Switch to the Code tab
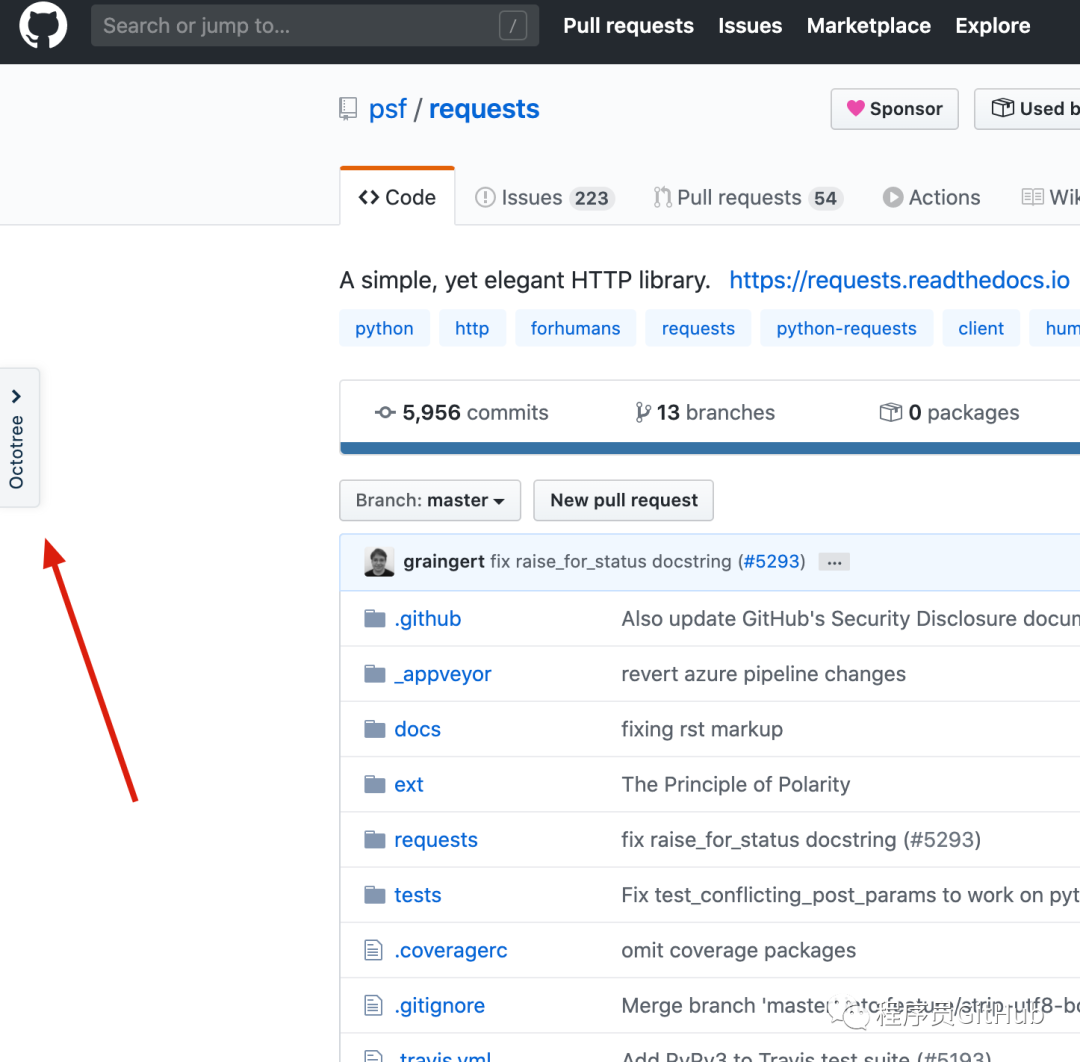 click(397, 197)
